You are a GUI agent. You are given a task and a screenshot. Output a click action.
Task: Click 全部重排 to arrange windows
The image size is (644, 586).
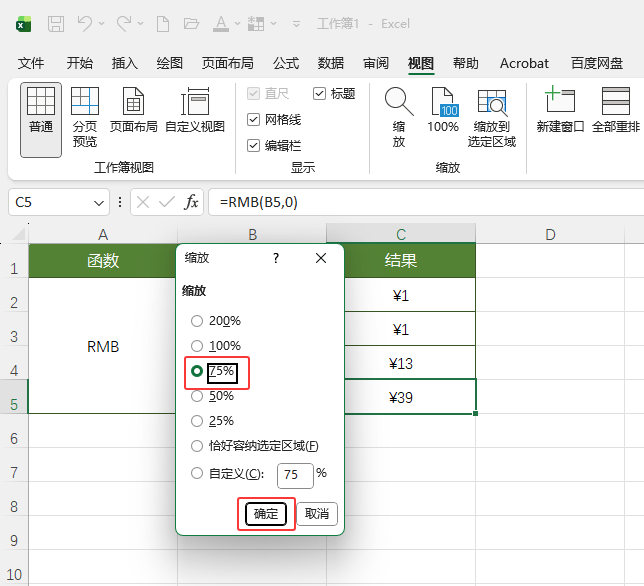tap(616, 110)
